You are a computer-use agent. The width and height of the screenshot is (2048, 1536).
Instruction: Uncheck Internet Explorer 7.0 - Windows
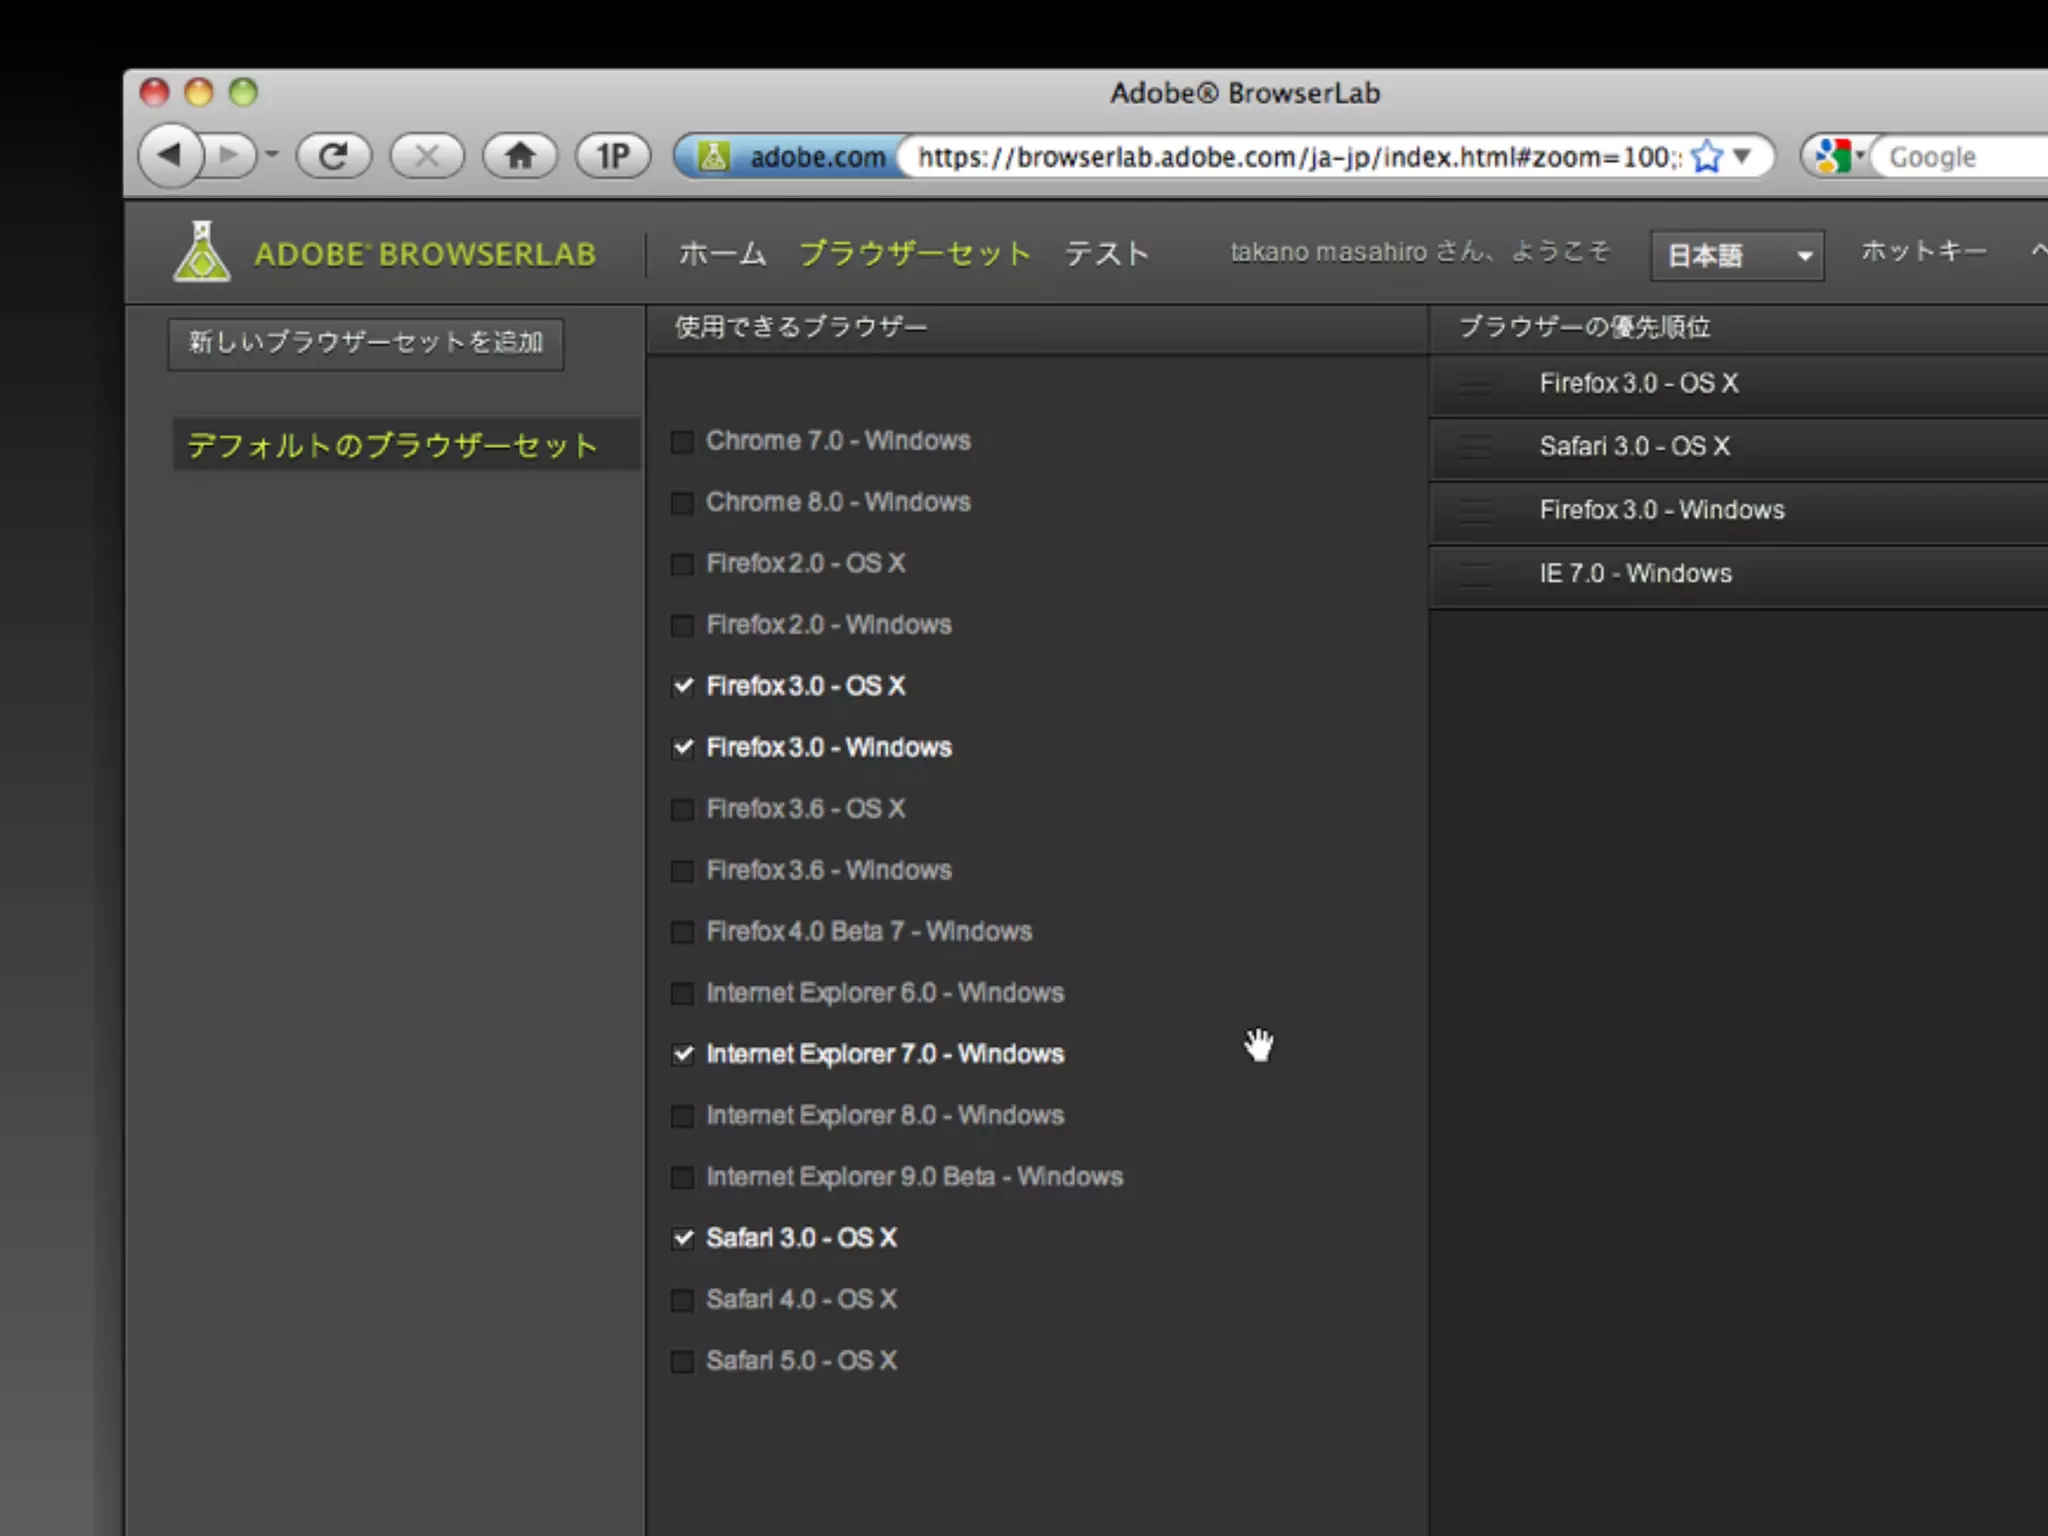pos(682,1055)
